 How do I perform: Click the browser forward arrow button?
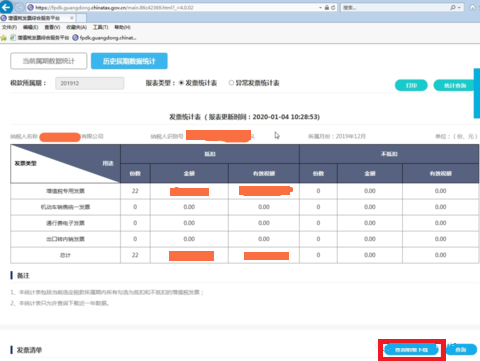point(19,7)
